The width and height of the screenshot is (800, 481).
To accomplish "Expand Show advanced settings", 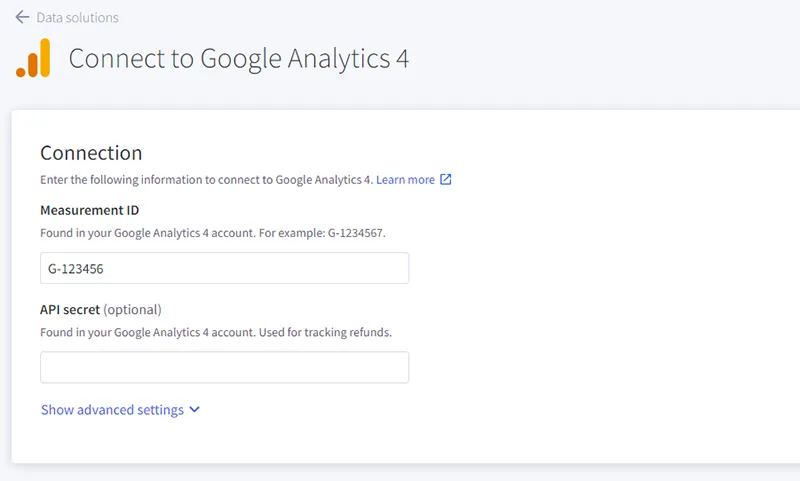I will [x=112, y=410].
